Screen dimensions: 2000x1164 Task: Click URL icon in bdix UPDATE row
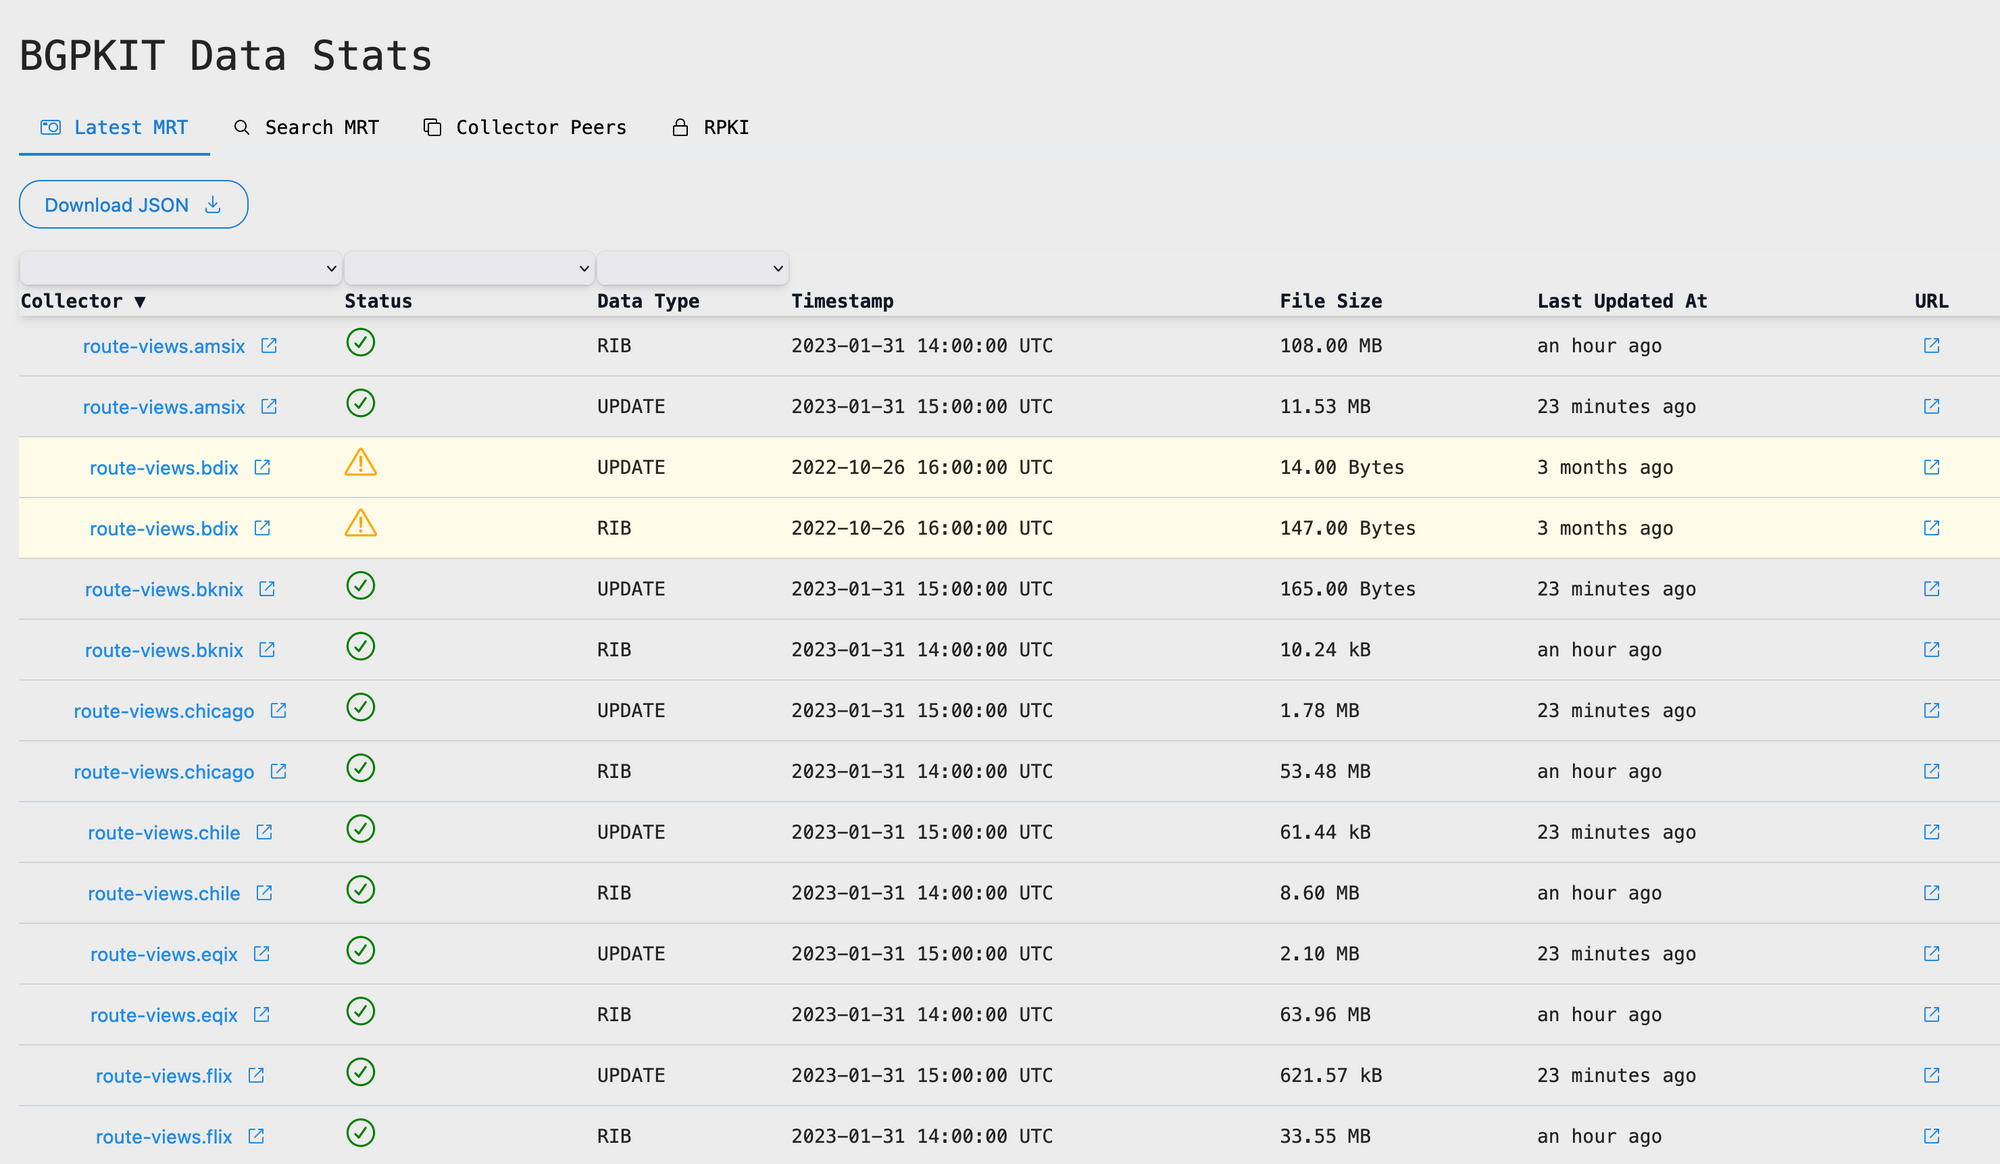pyautogui.click(x=1931, y=467)
